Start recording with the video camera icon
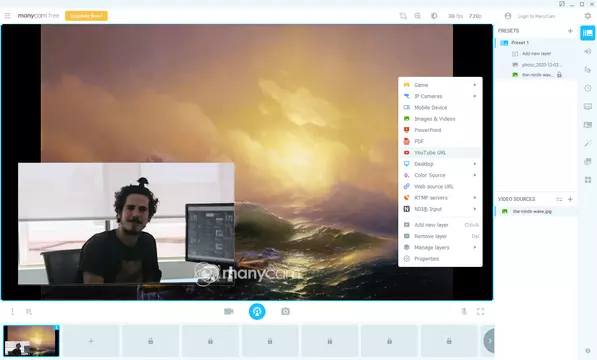 tap(228, 312)
